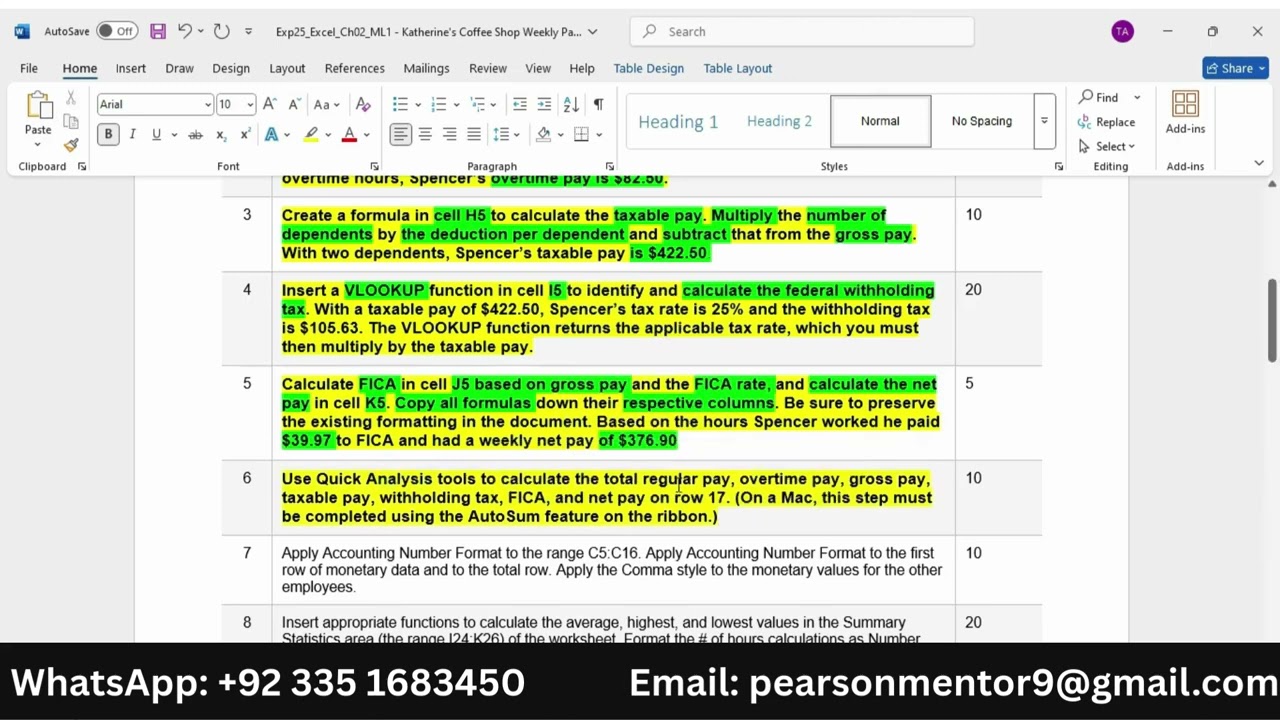
Task: Toggle Align Left
Action: 400,134
